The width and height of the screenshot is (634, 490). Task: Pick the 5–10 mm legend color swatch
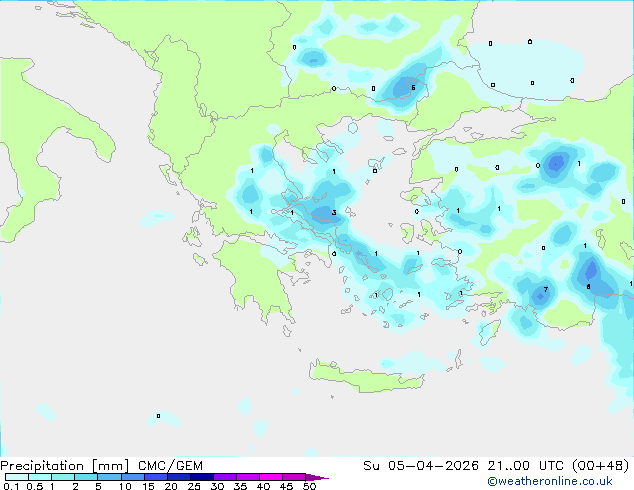(x=109, y=477)
